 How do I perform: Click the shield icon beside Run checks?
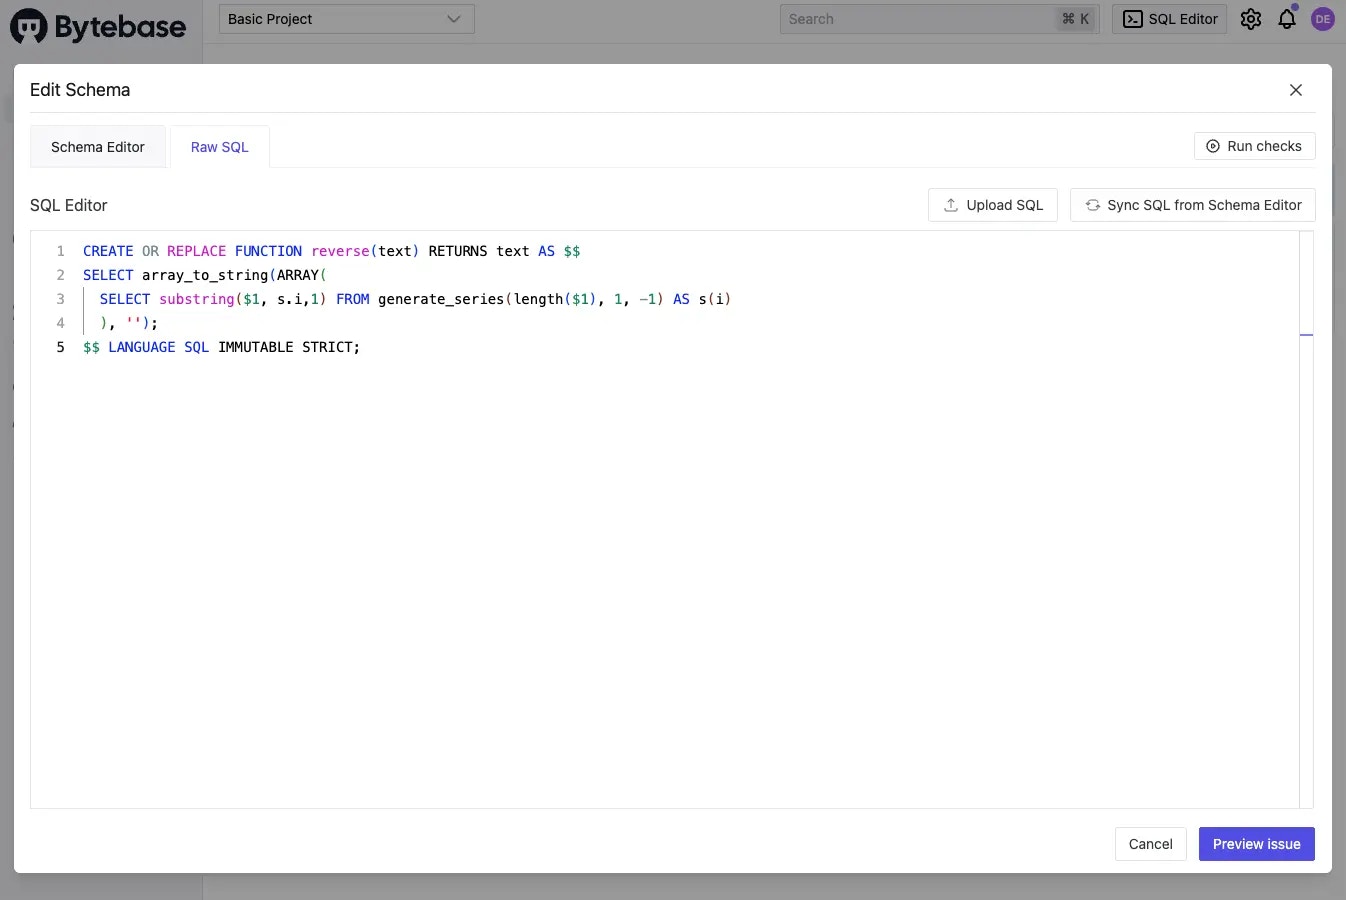1211,145
